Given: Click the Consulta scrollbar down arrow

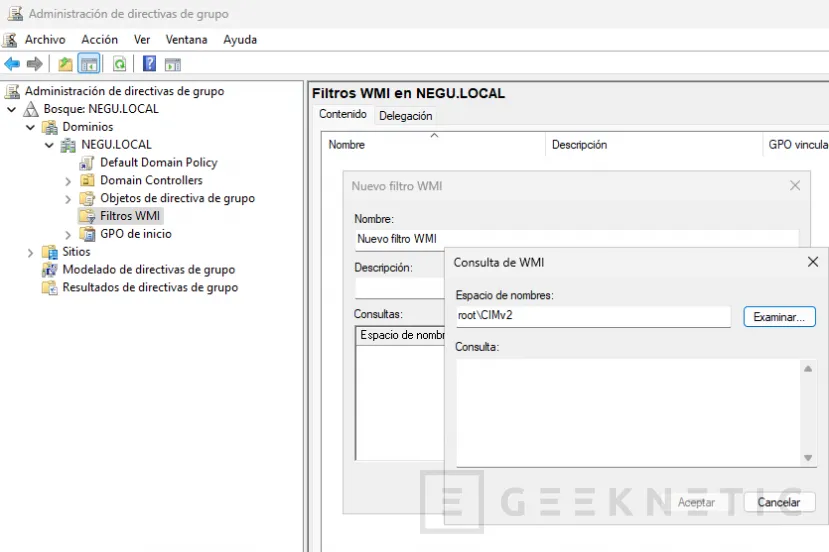Looking at the screenshot, I should pos(808,458).
